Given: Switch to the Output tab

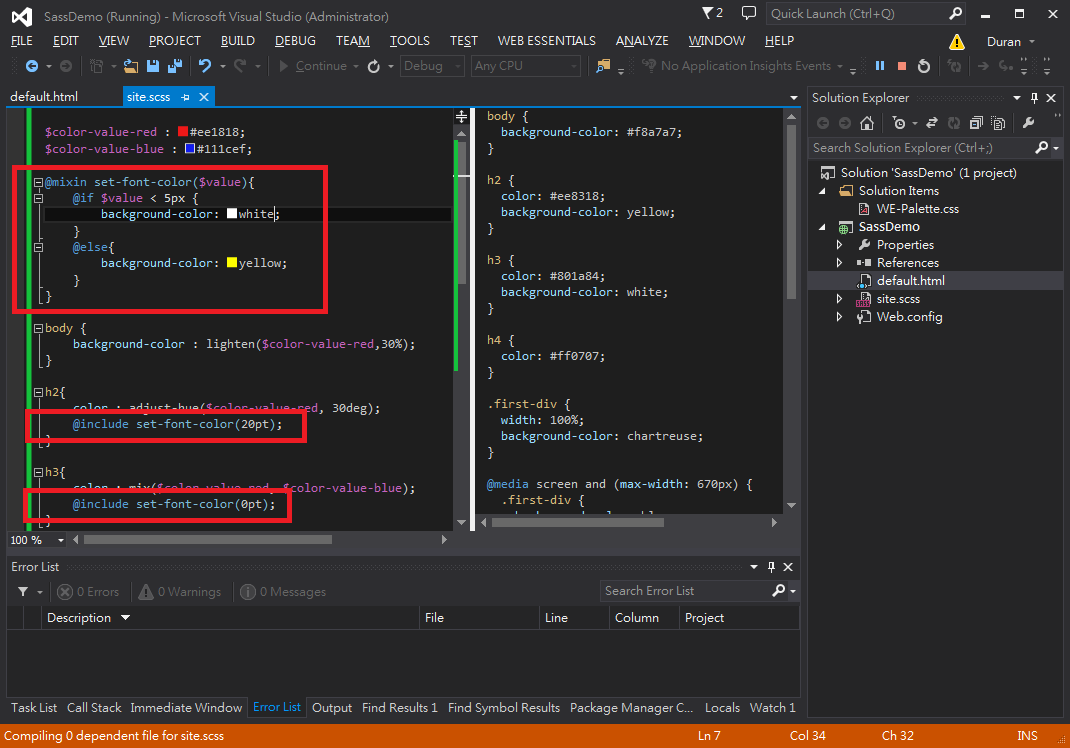Looking at the screenshot, I should pyautogui.click(x=332, y=708).
